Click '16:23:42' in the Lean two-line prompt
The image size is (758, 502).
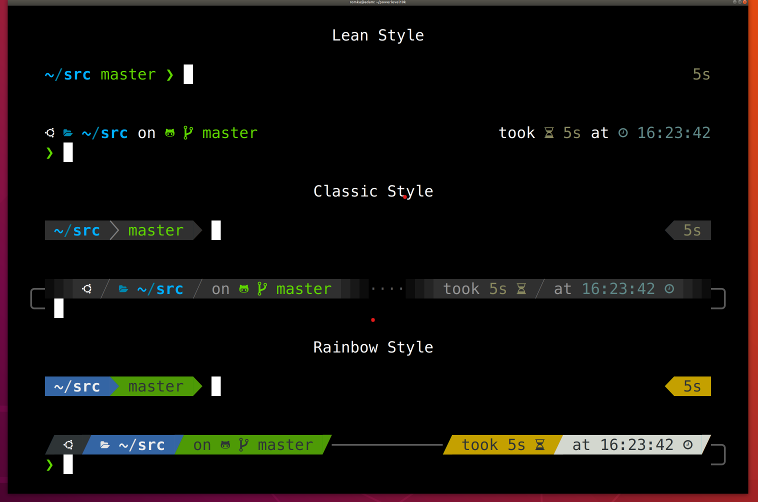click(x=674, y=133)
